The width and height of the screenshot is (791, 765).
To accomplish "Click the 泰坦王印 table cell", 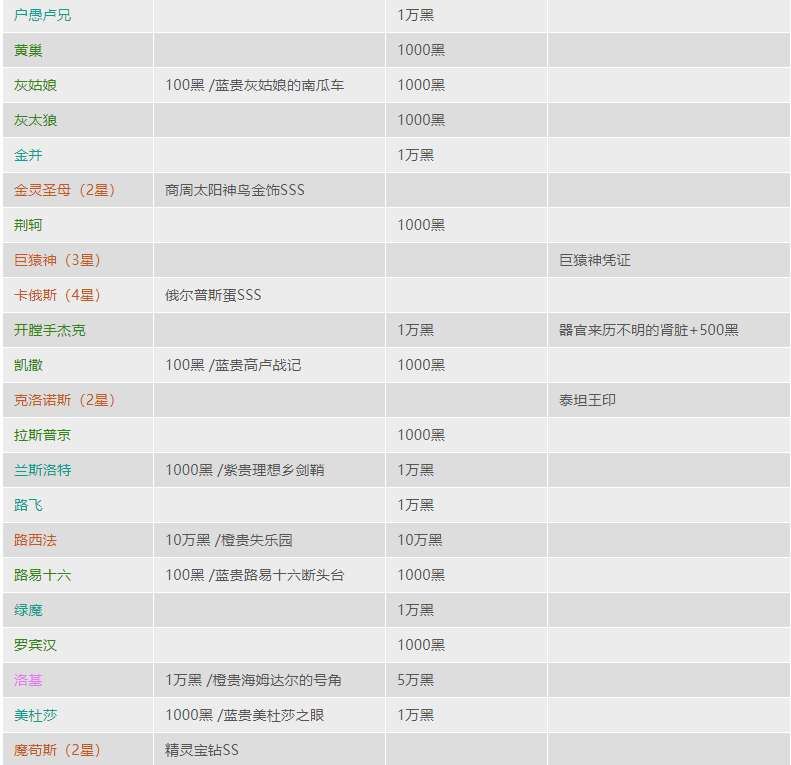I will tap(588, 400).
